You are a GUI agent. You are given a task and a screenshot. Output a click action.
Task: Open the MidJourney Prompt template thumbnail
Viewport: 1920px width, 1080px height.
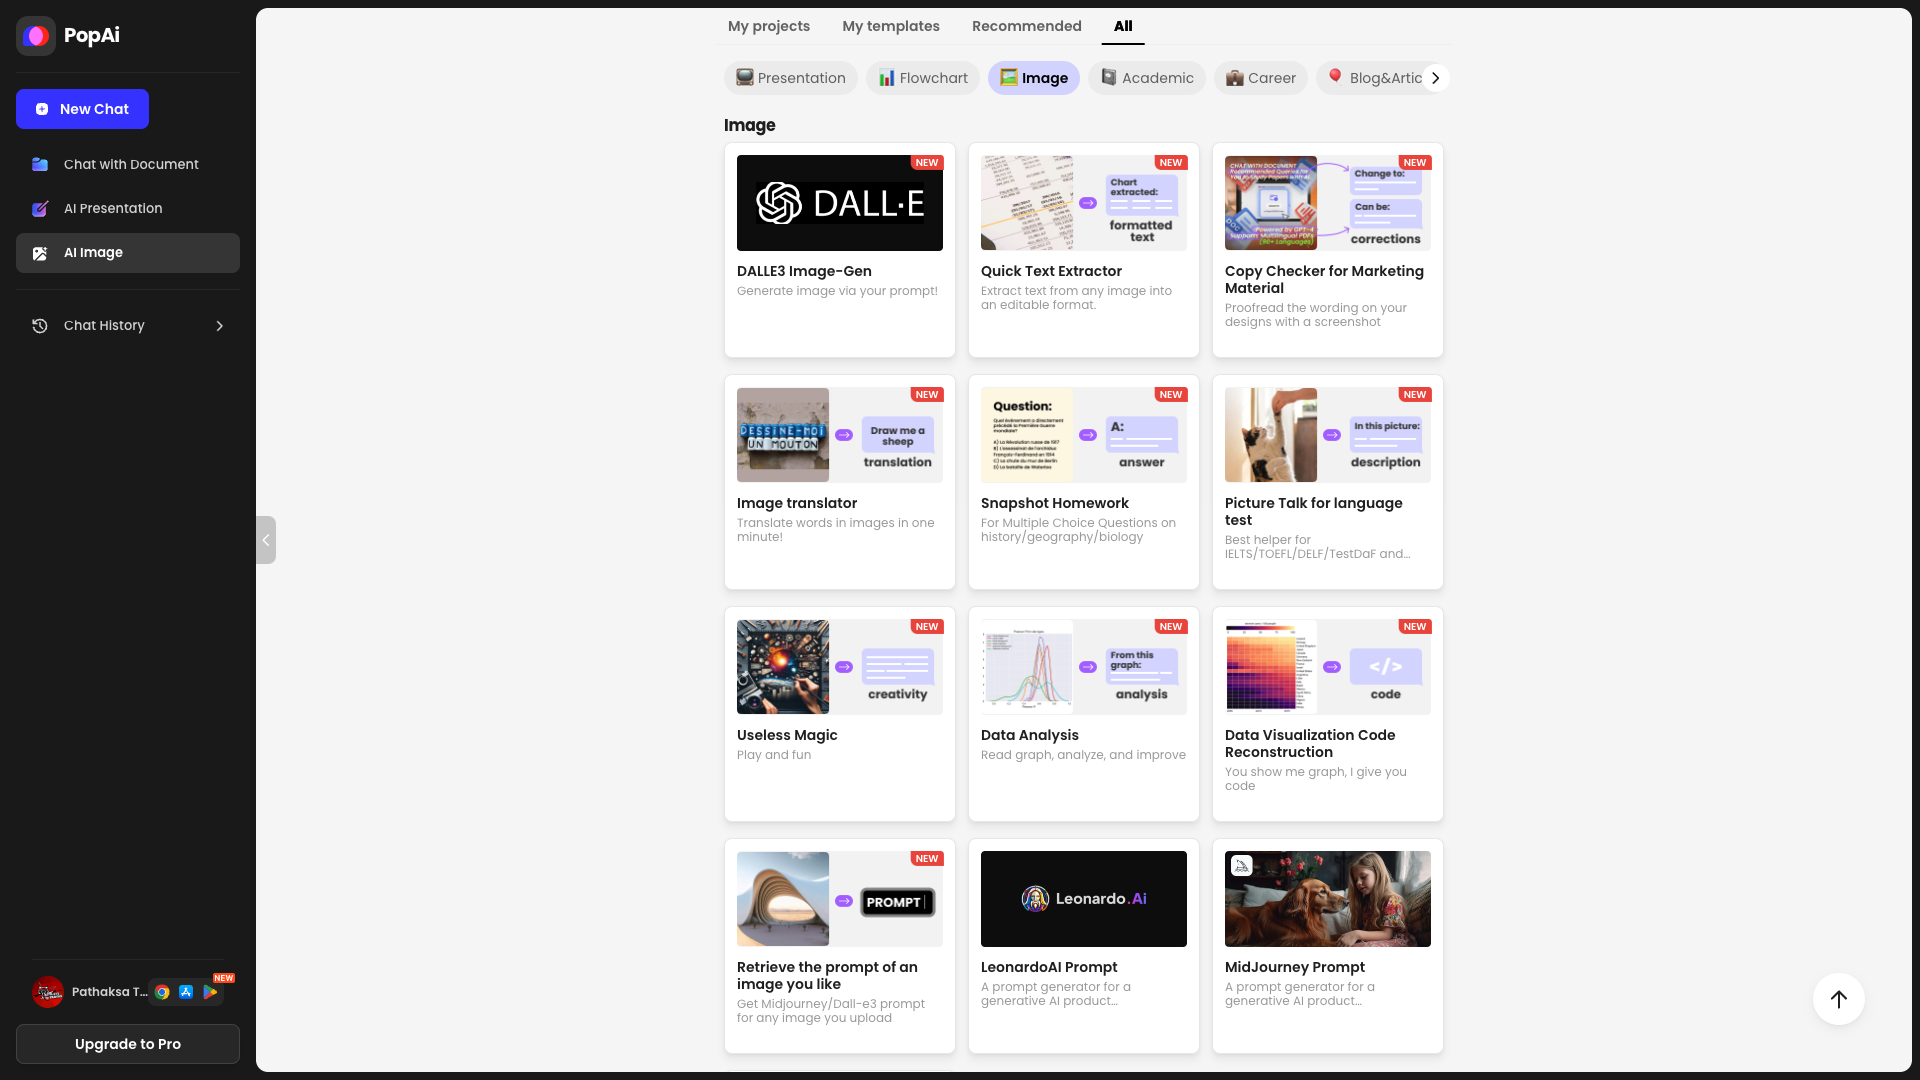coord(1327,899)
